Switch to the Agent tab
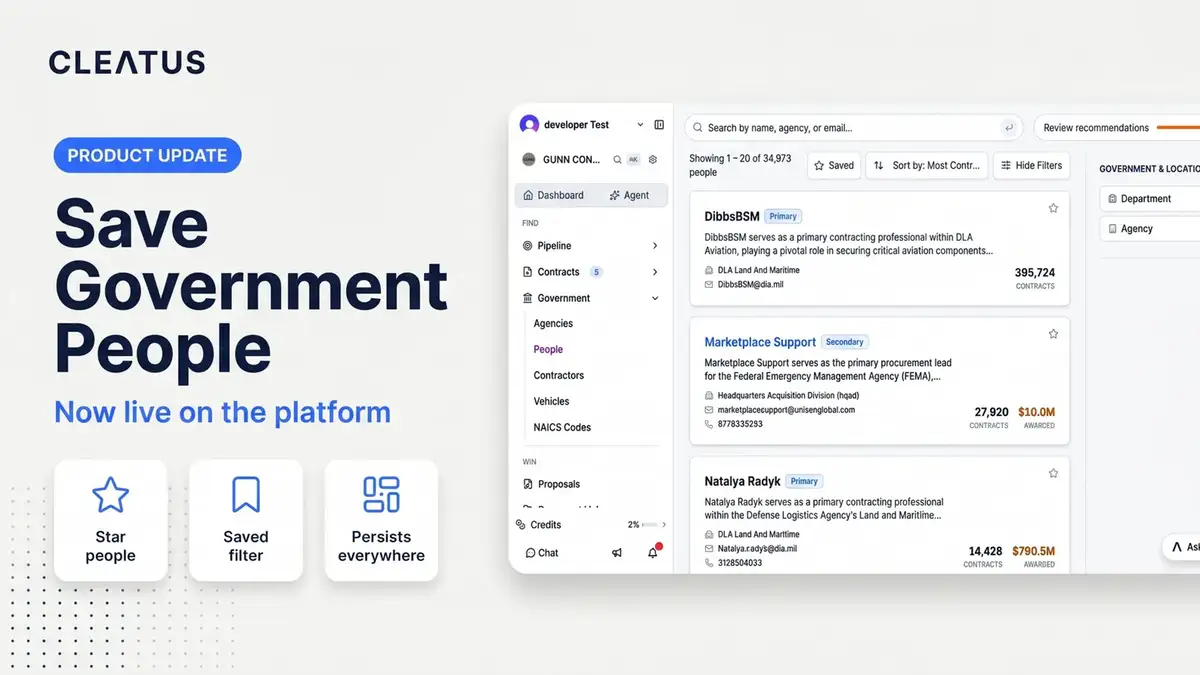The height and width of the screenshot is (675, 1200). (628, 195)
